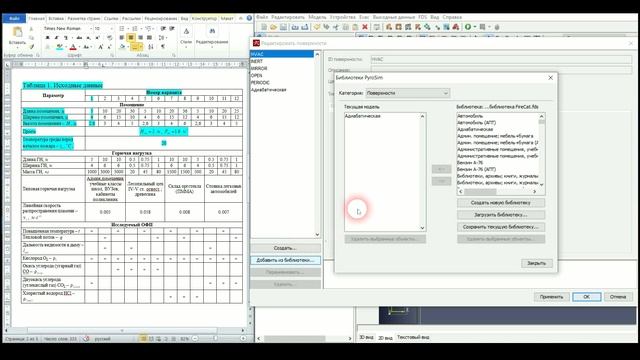Click library list horizontal scrollbar
This screenshot has width=640, height=360.
click(x=498, y=191)
